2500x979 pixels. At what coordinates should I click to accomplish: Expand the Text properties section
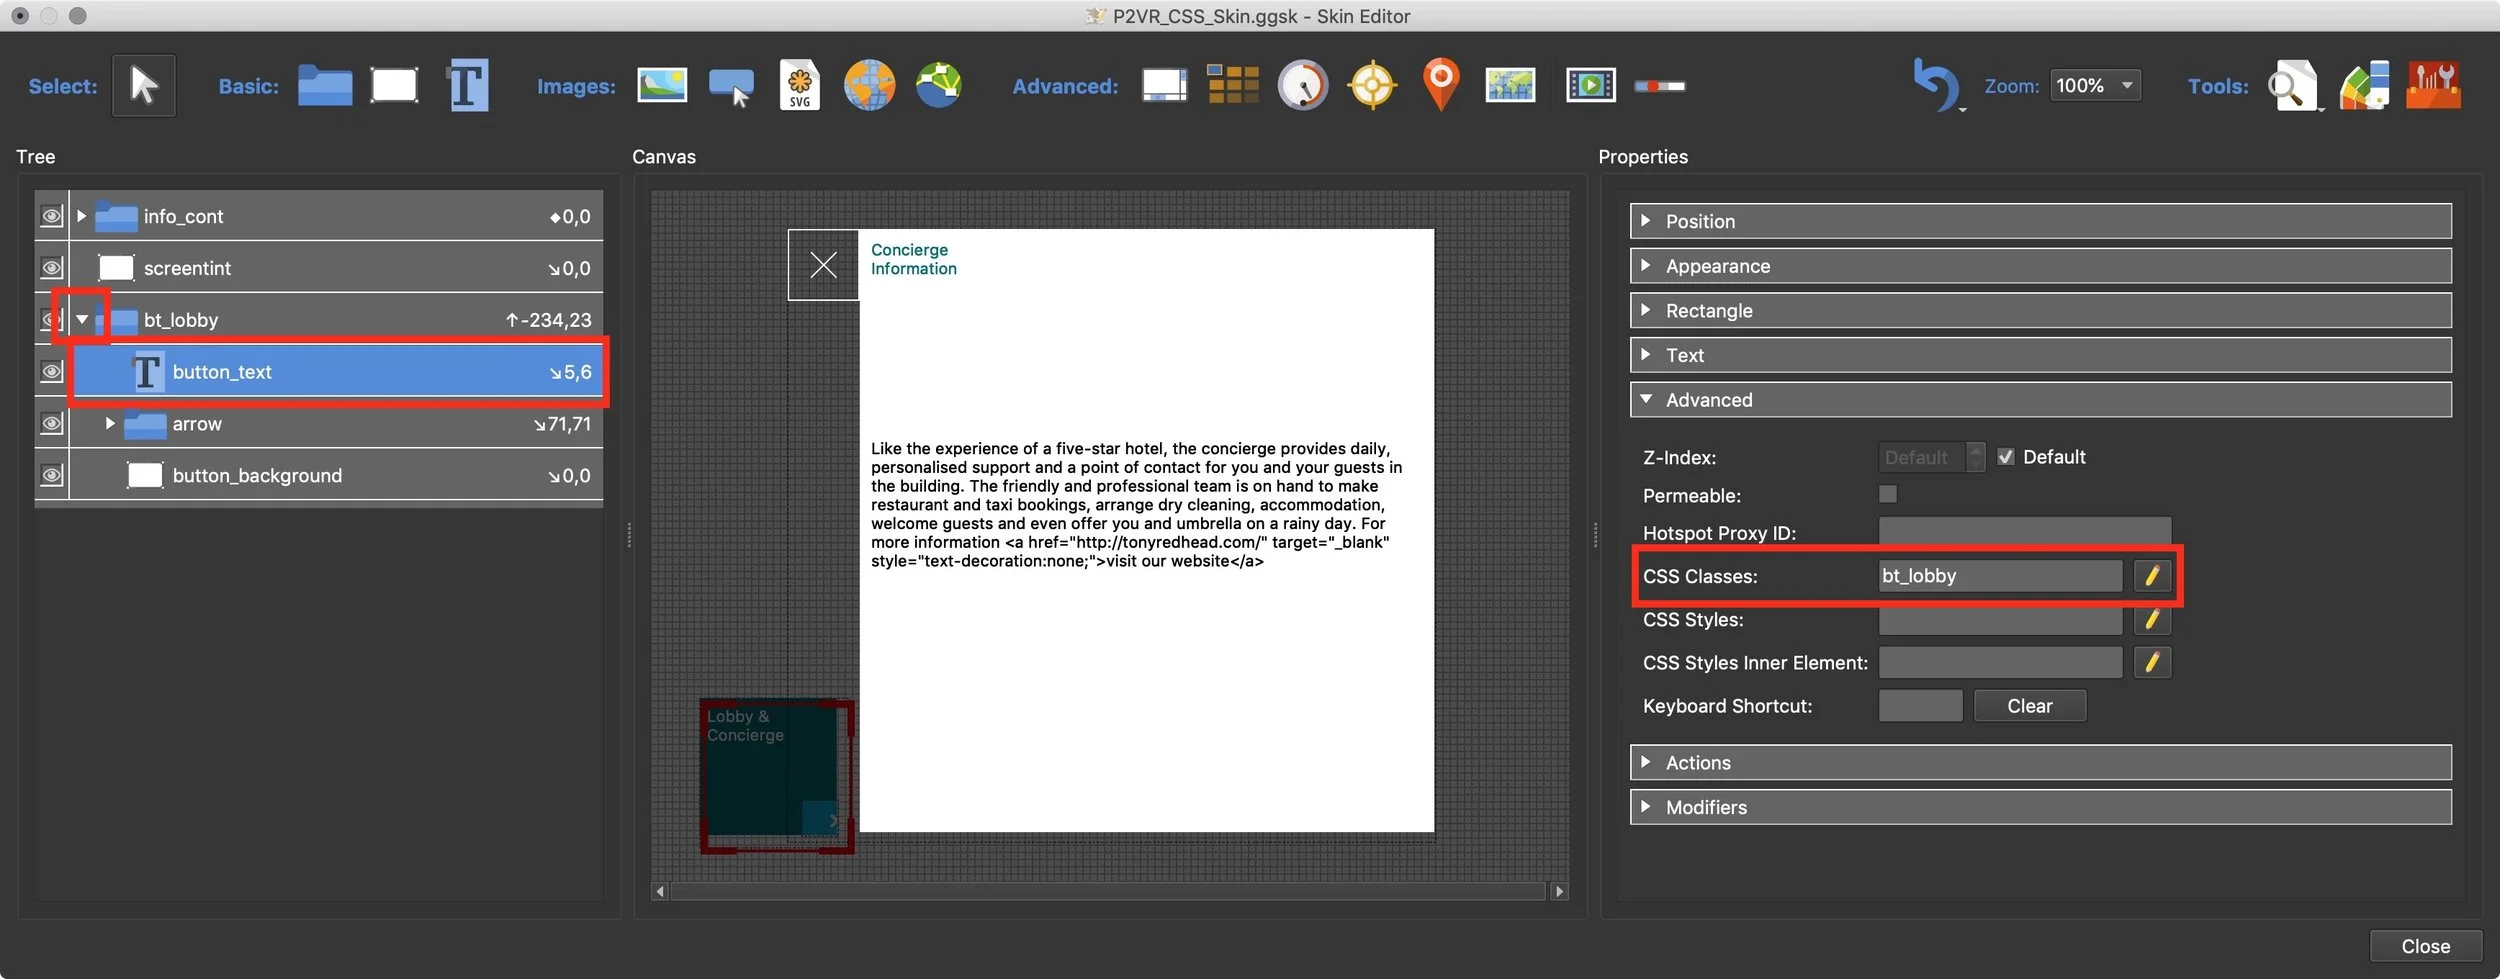click(x=2040, y=355)
